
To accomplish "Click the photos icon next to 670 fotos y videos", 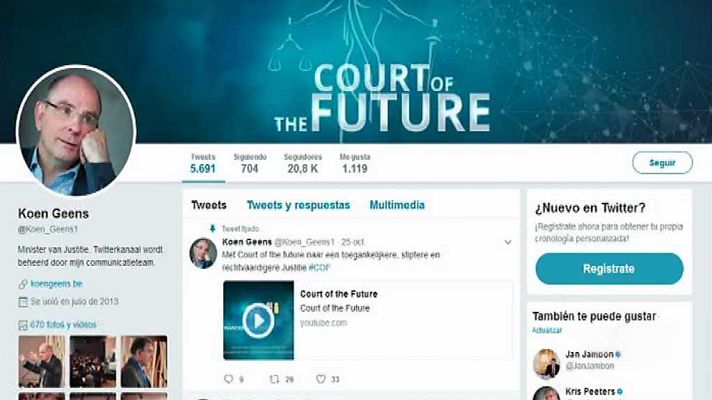I will click(x=23, y=325).
